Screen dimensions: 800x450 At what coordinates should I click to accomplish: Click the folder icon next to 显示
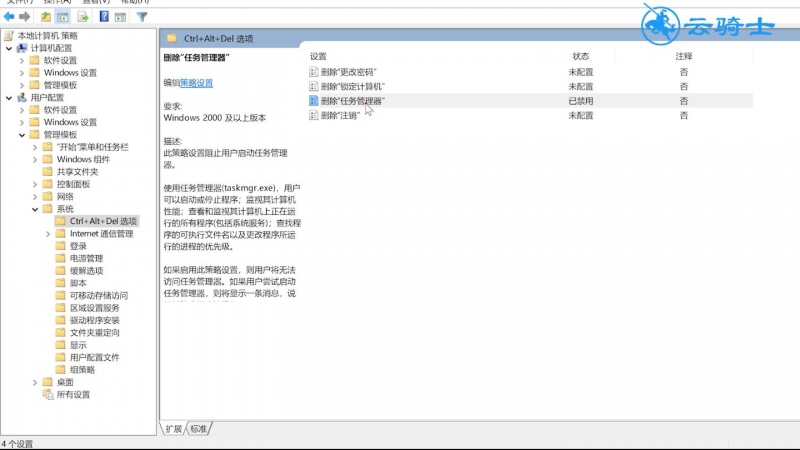point(61,345)
